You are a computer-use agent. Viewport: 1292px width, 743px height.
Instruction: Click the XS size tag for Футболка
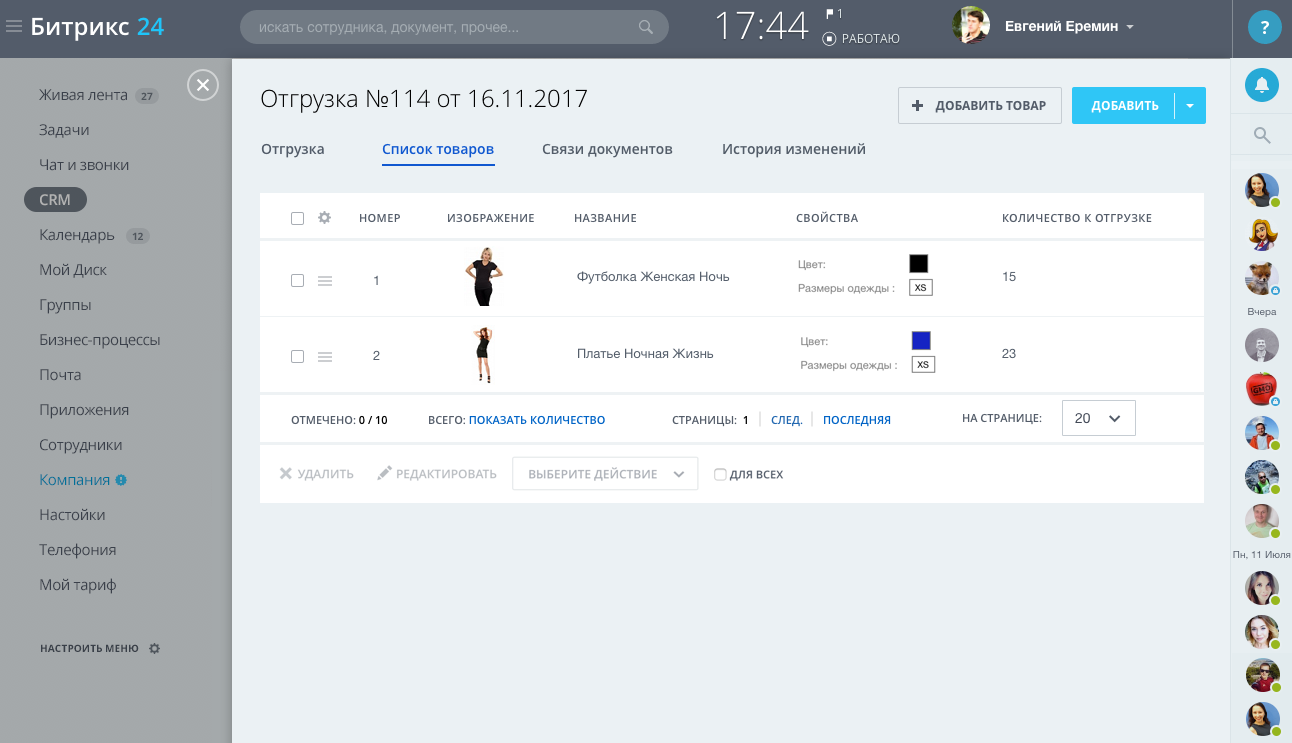click(x=921, y=287)
